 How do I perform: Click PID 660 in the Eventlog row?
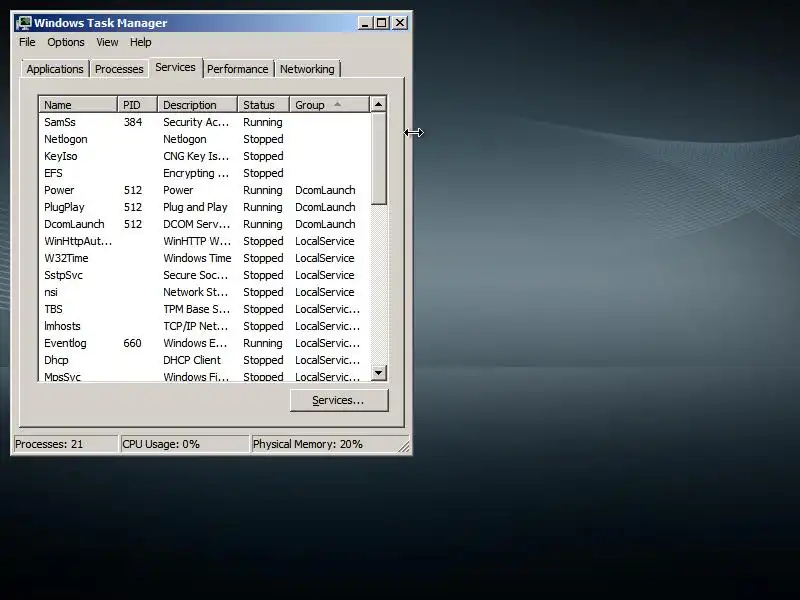coord(132,343)
